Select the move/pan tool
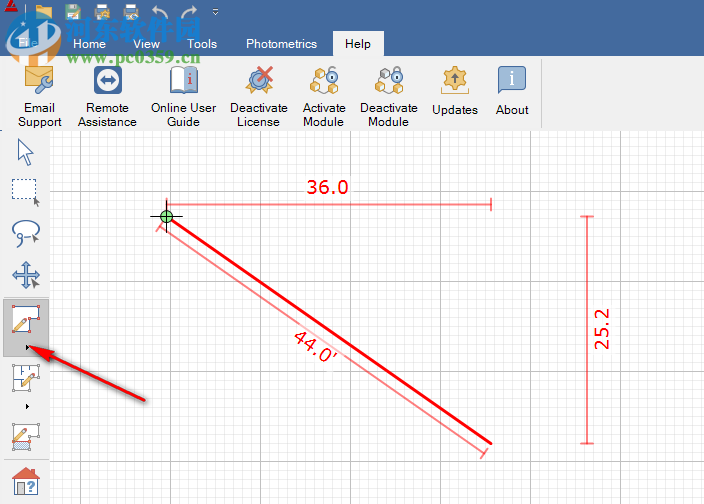Image resolution: width=704 pixels, height=504 pixels. (26, 275)
